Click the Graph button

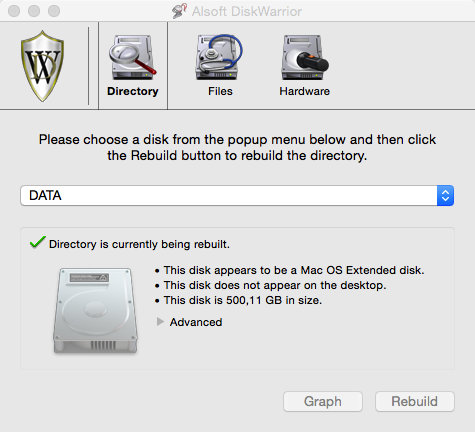pyautogui.click(x=323, y=401)
